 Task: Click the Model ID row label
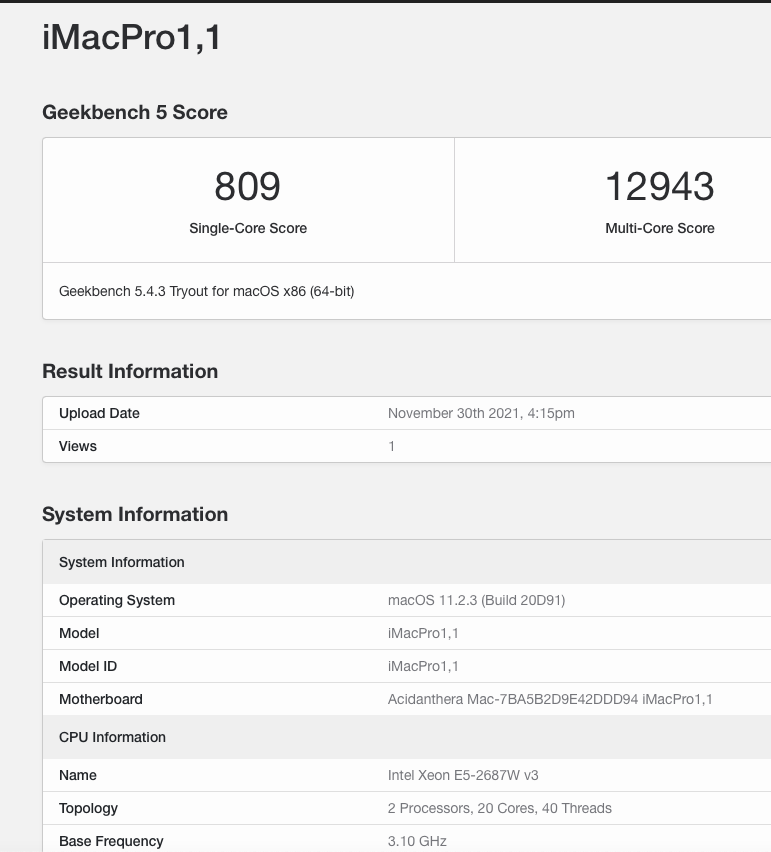coord(88,667)
